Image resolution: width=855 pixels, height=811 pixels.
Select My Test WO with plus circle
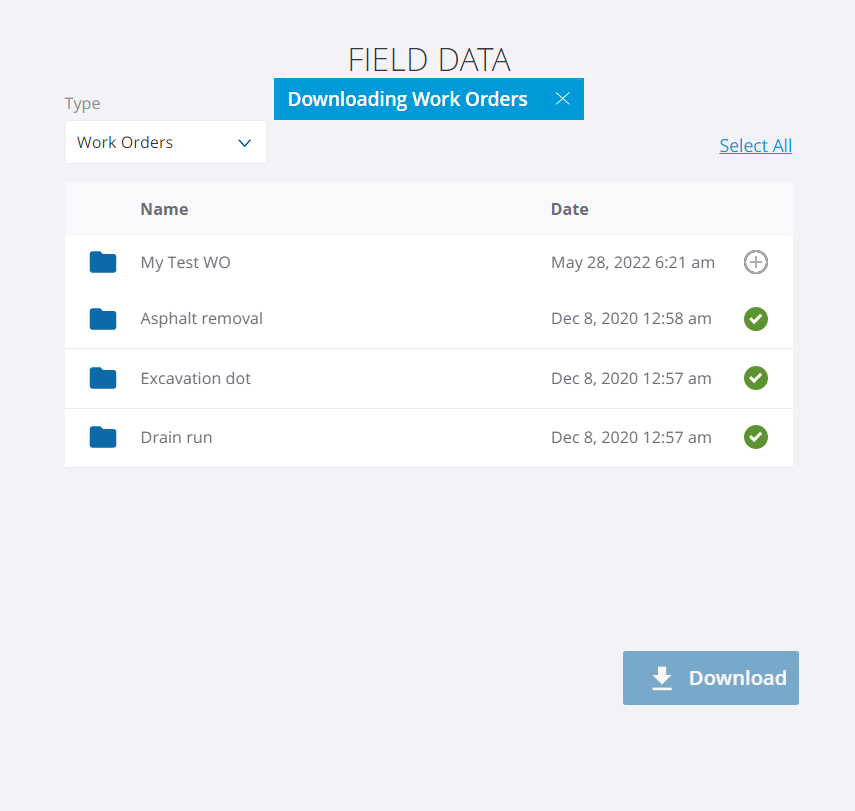coord(756,262)
